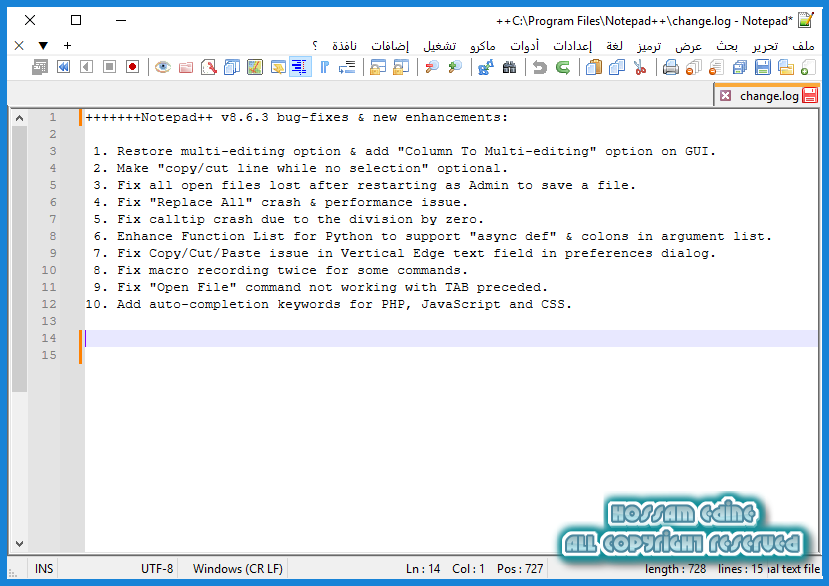Cut selection with the scissors icon
This screenshot has height=586, width=829.
640,67
